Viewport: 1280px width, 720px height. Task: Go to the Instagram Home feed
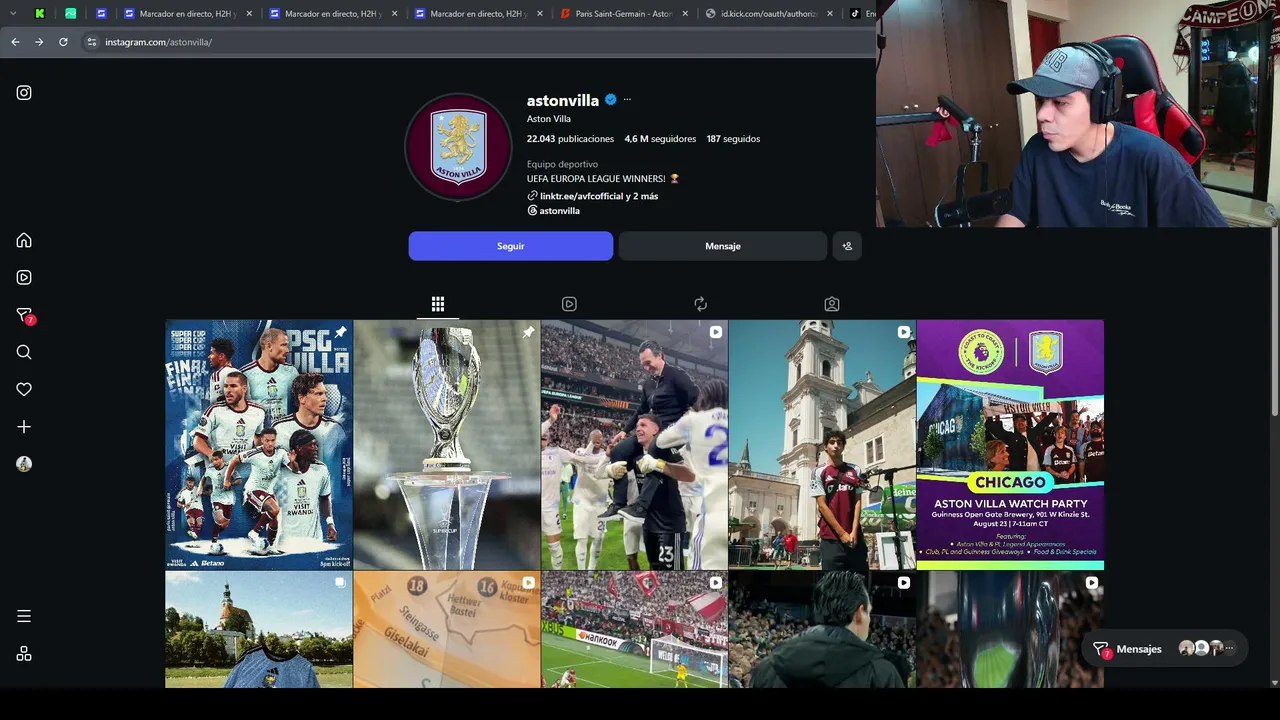tap(24, 240)
